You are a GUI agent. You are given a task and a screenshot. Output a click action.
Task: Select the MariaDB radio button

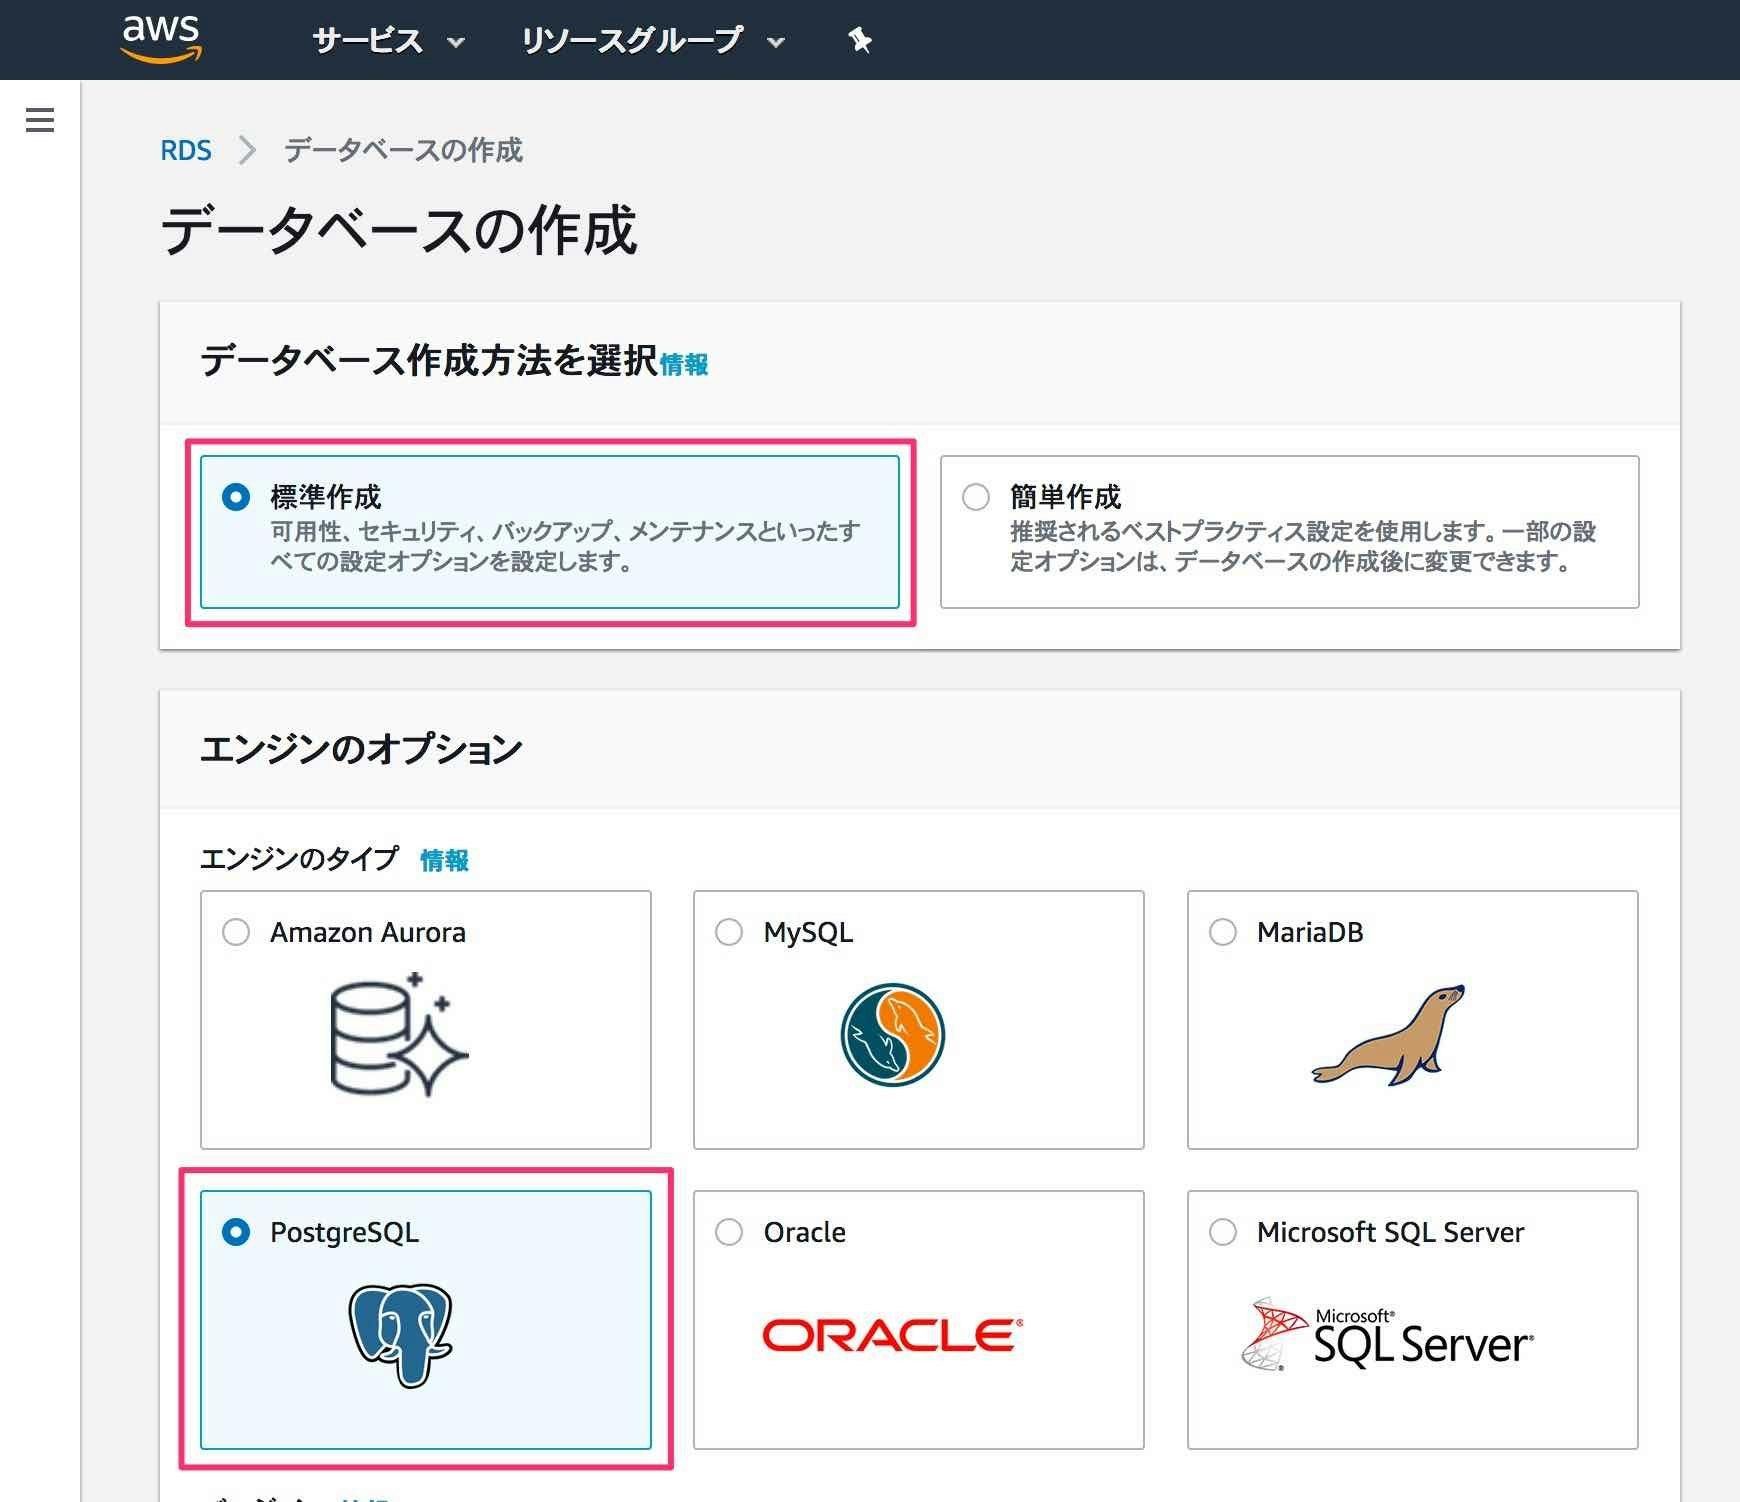pos(1223,932)
